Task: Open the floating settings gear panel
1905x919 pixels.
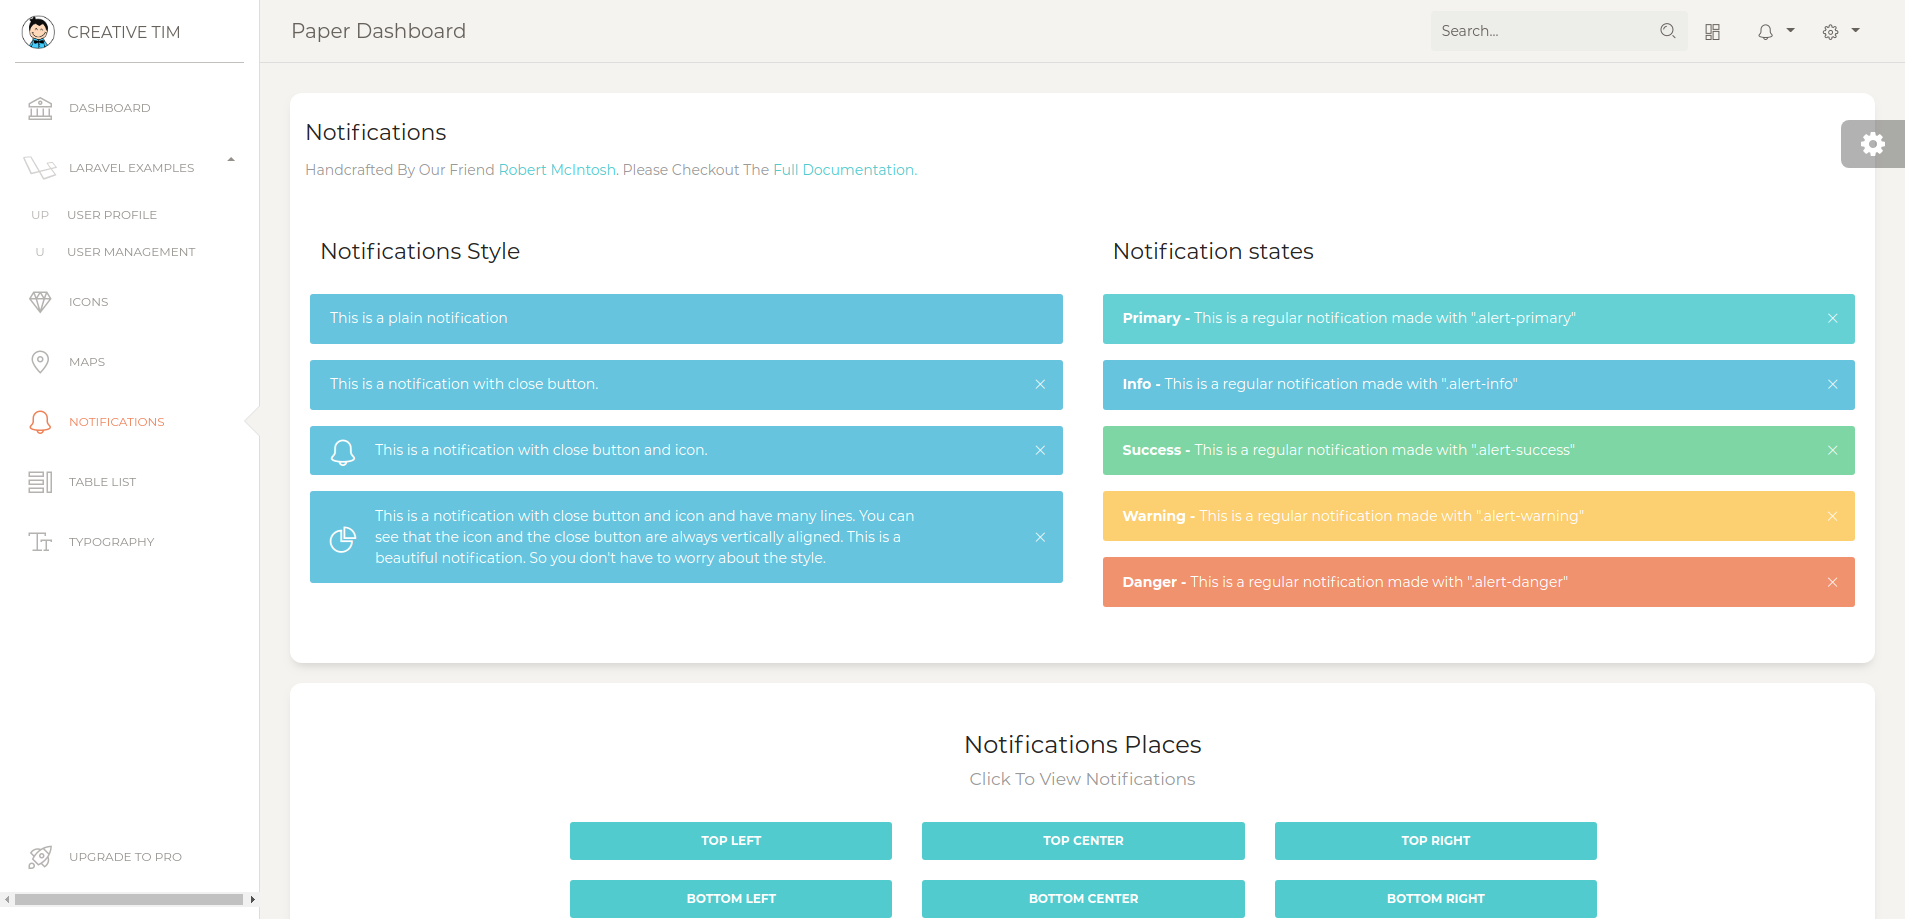Action: pos(1872,144)
